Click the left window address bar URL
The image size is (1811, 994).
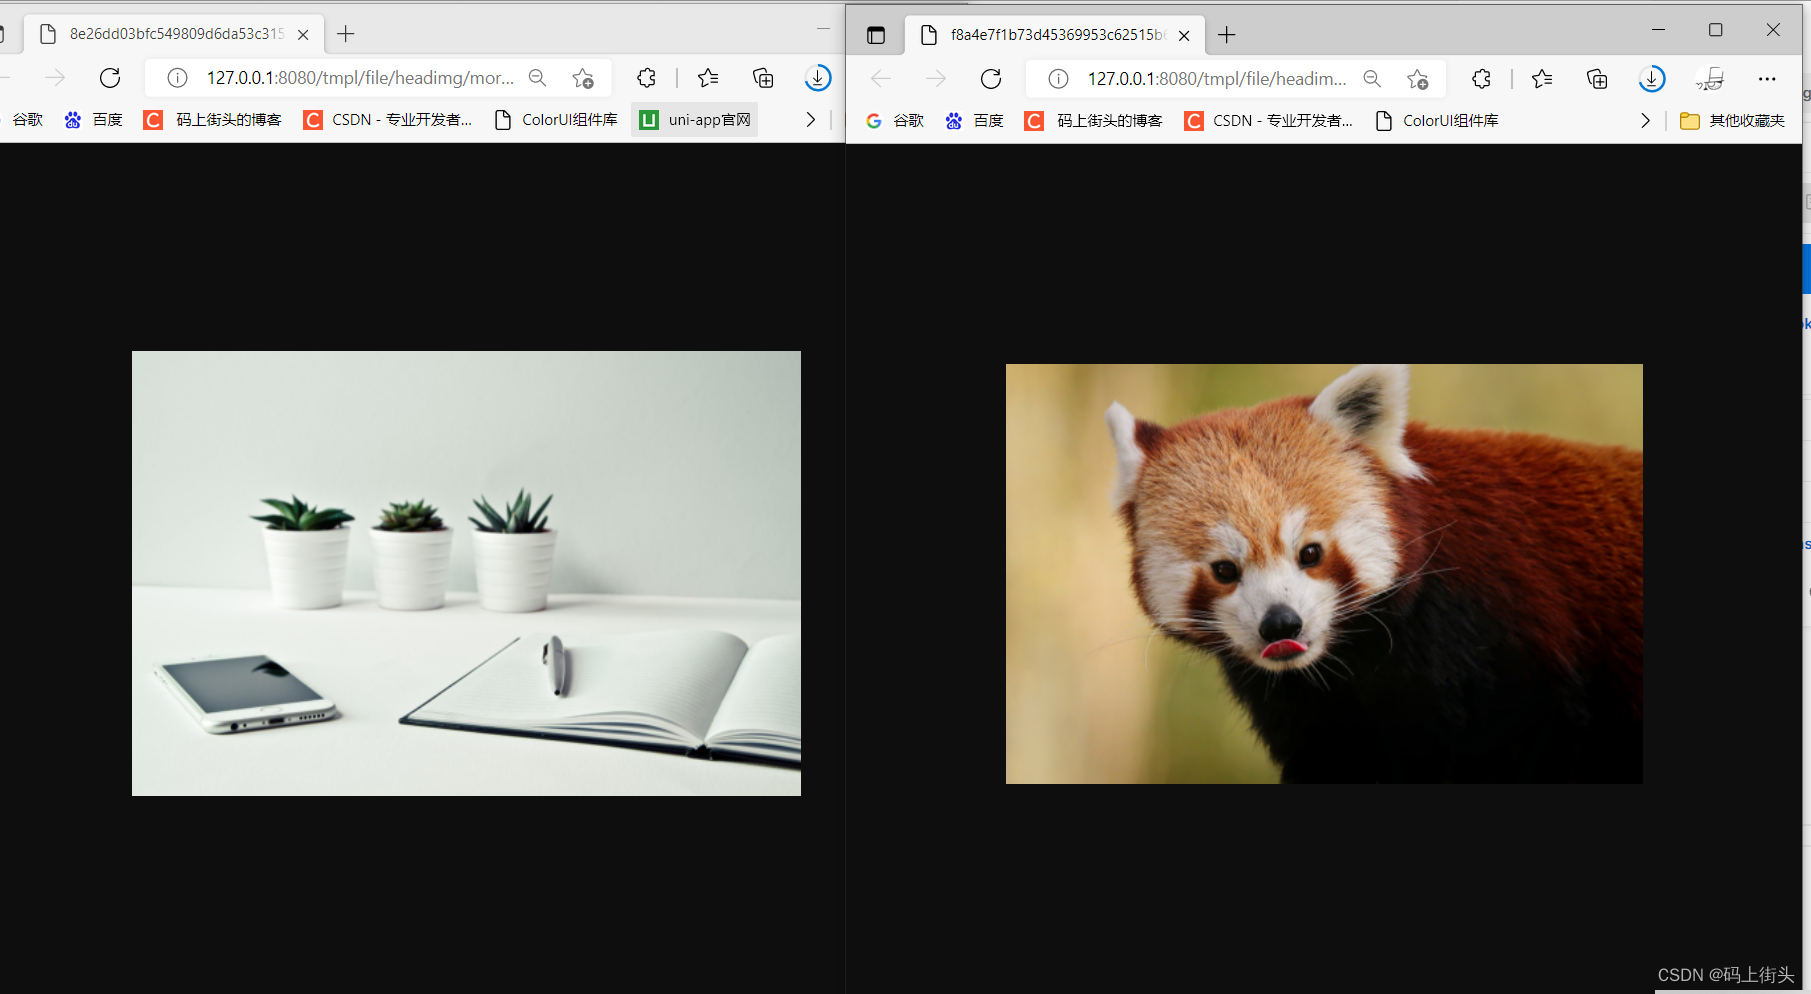tap(360, 78)
